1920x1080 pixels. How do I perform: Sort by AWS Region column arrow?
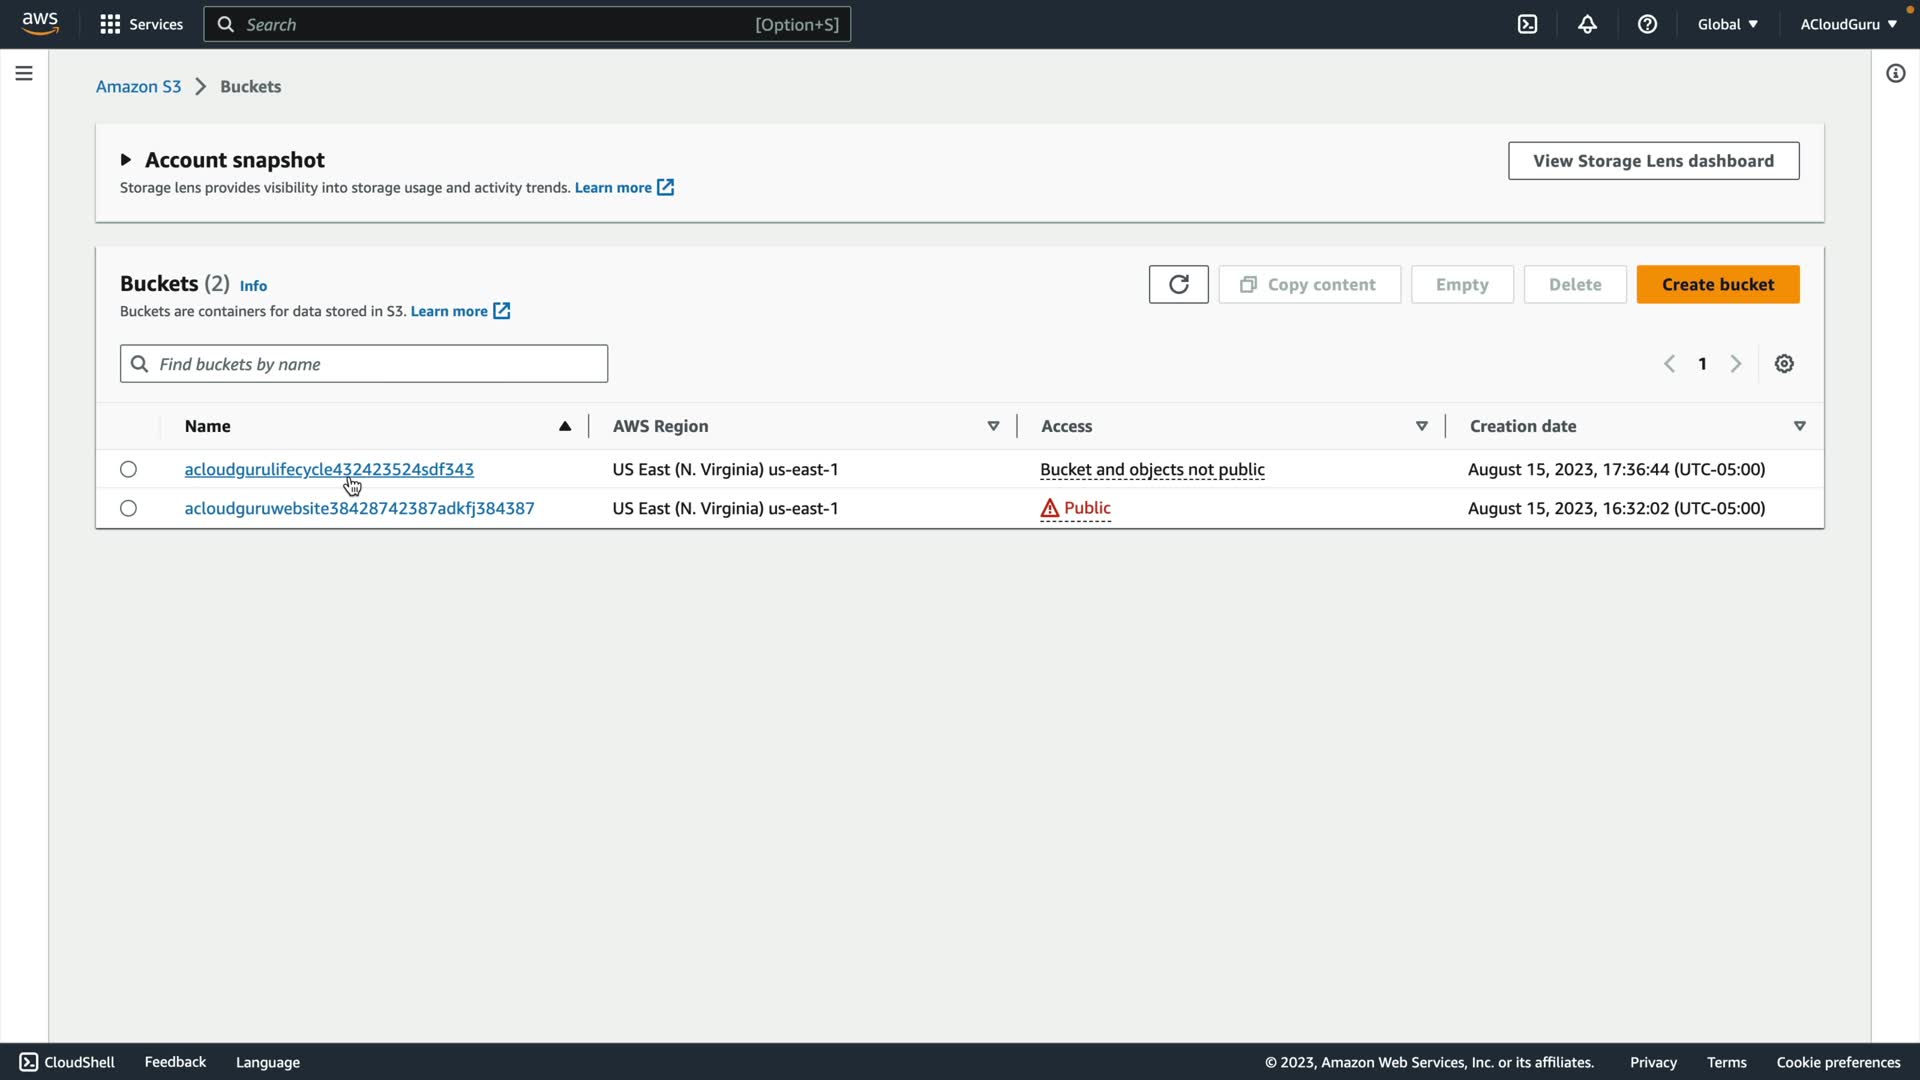(x=993, y=426)
